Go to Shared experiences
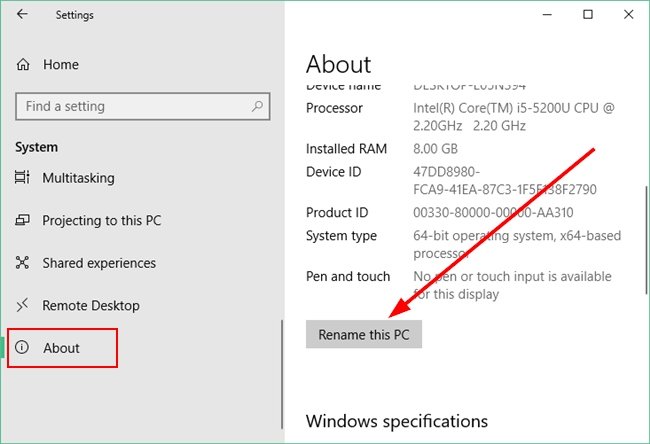This screenshot has width=650, height=444. pyautogui.click(x=99, y=263)
